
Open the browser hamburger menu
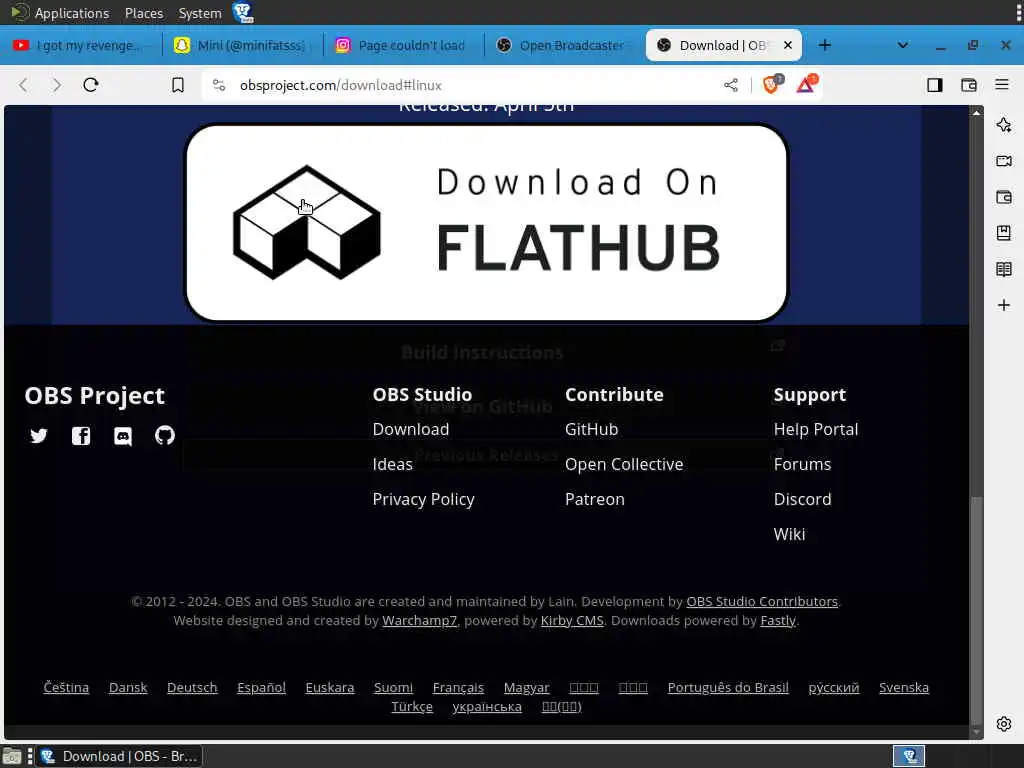click(x=1002, y=84)
